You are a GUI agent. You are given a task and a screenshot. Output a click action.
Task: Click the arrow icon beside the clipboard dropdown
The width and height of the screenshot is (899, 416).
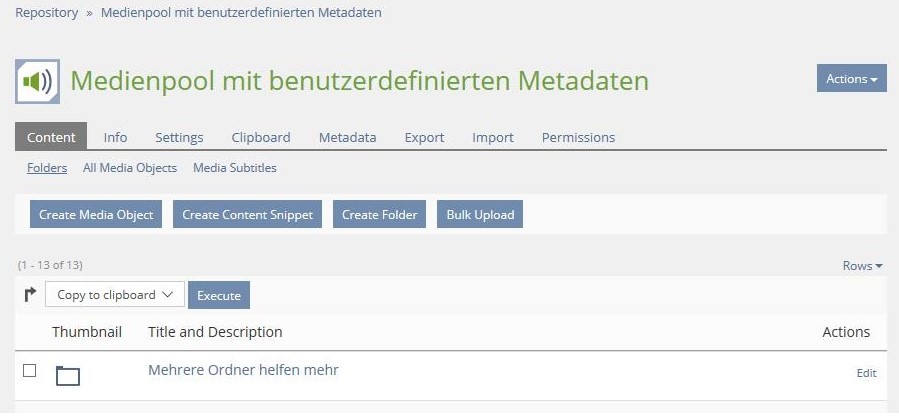(30, 294)
